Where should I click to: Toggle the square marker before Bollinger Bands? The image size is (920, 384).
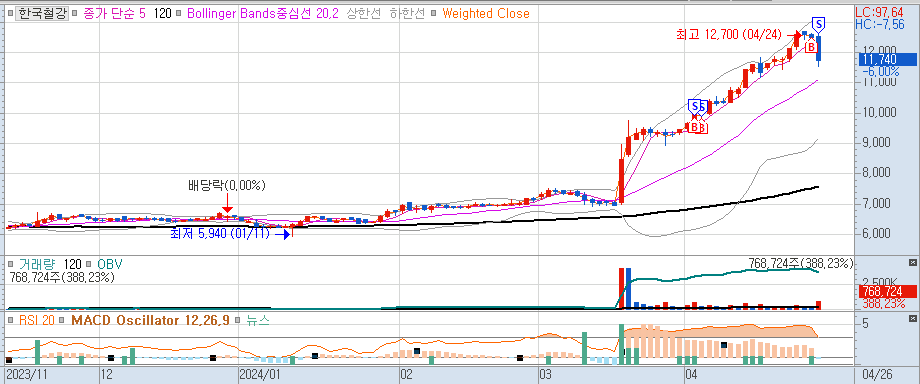(178, 14)
